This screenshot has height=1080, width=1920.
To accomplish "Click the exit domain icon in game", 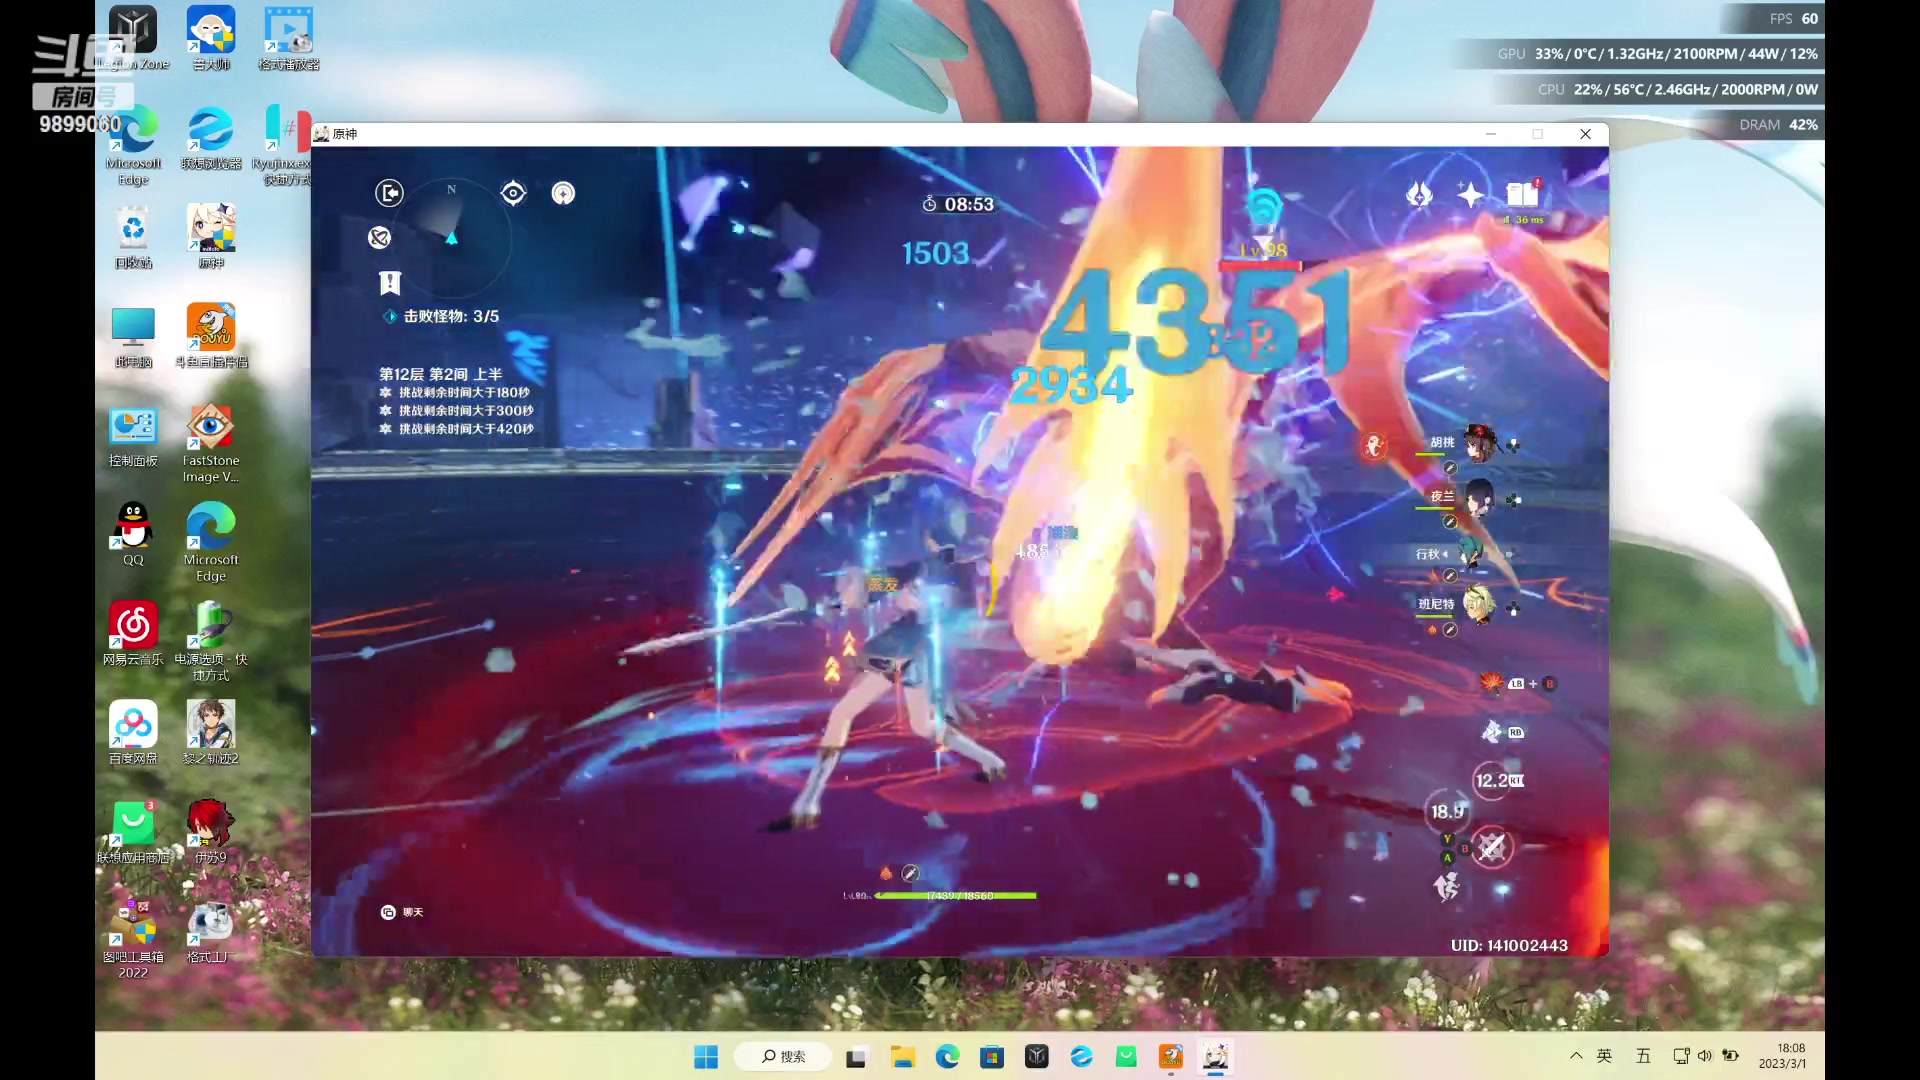I will pos(389,192).
